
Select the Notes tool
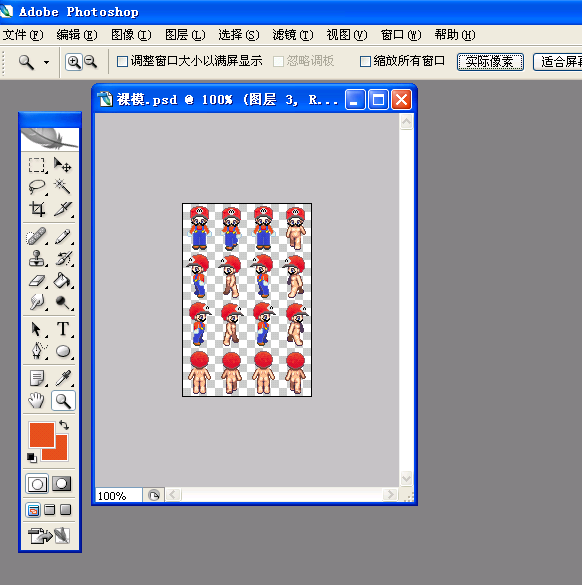37,378
